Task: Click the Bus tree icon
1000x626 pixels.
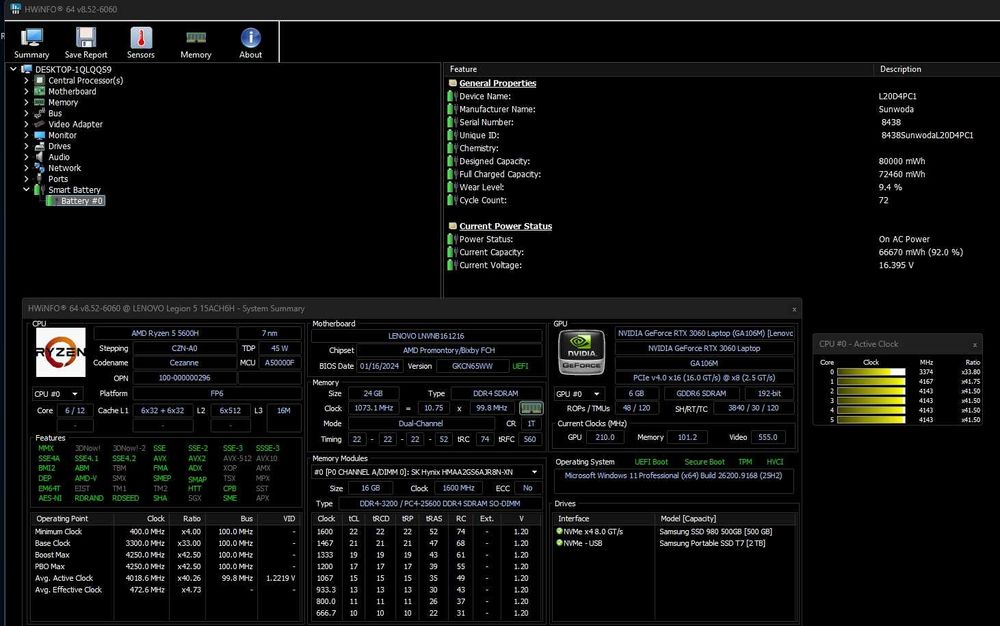Action: tap(40, 113)
